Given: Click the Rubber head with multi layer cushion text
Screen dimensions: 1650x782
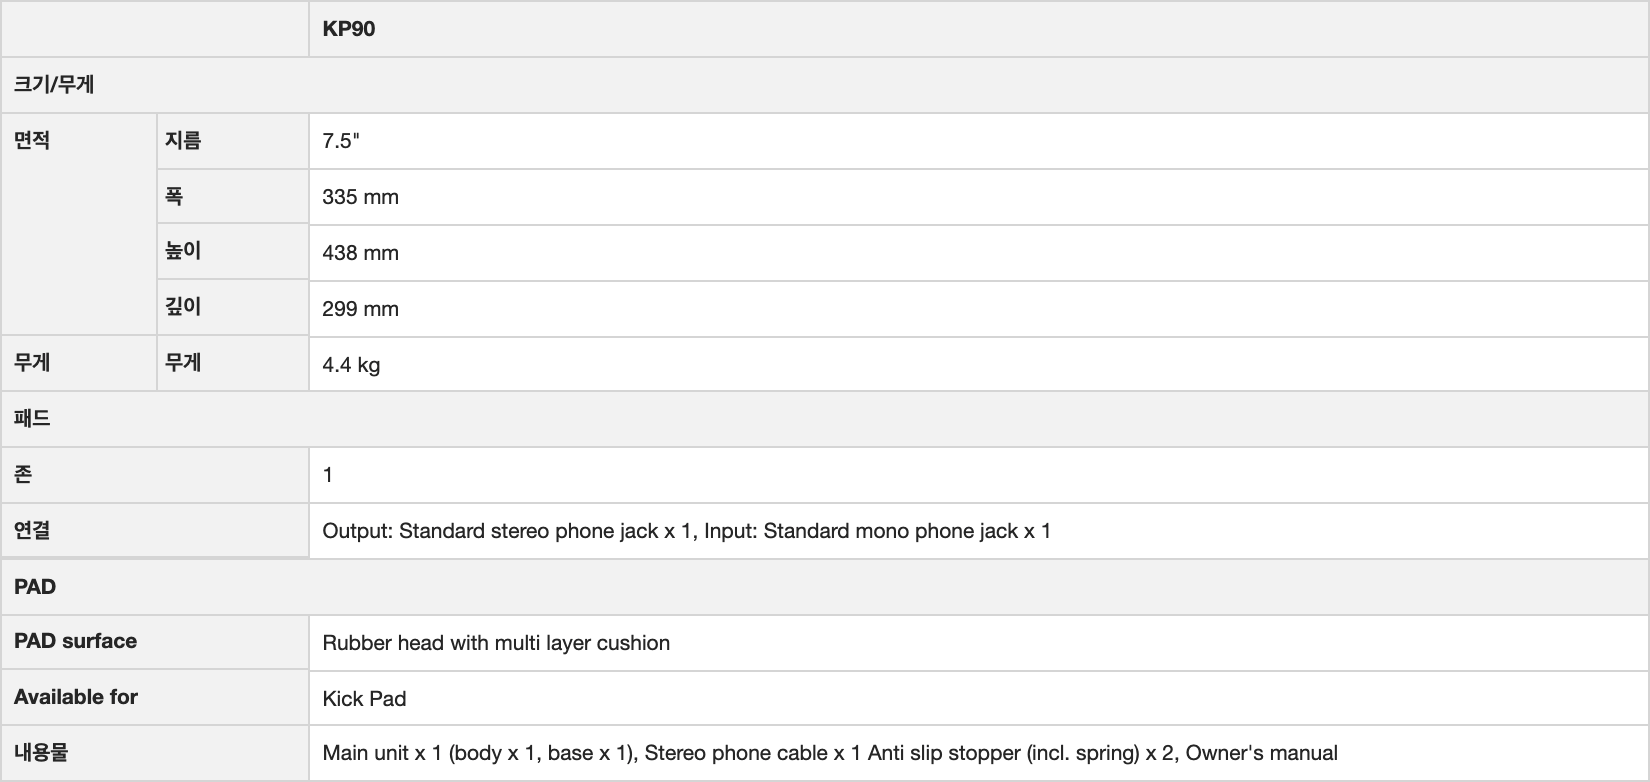Looking at the screenshot, I should pos(496,643).
